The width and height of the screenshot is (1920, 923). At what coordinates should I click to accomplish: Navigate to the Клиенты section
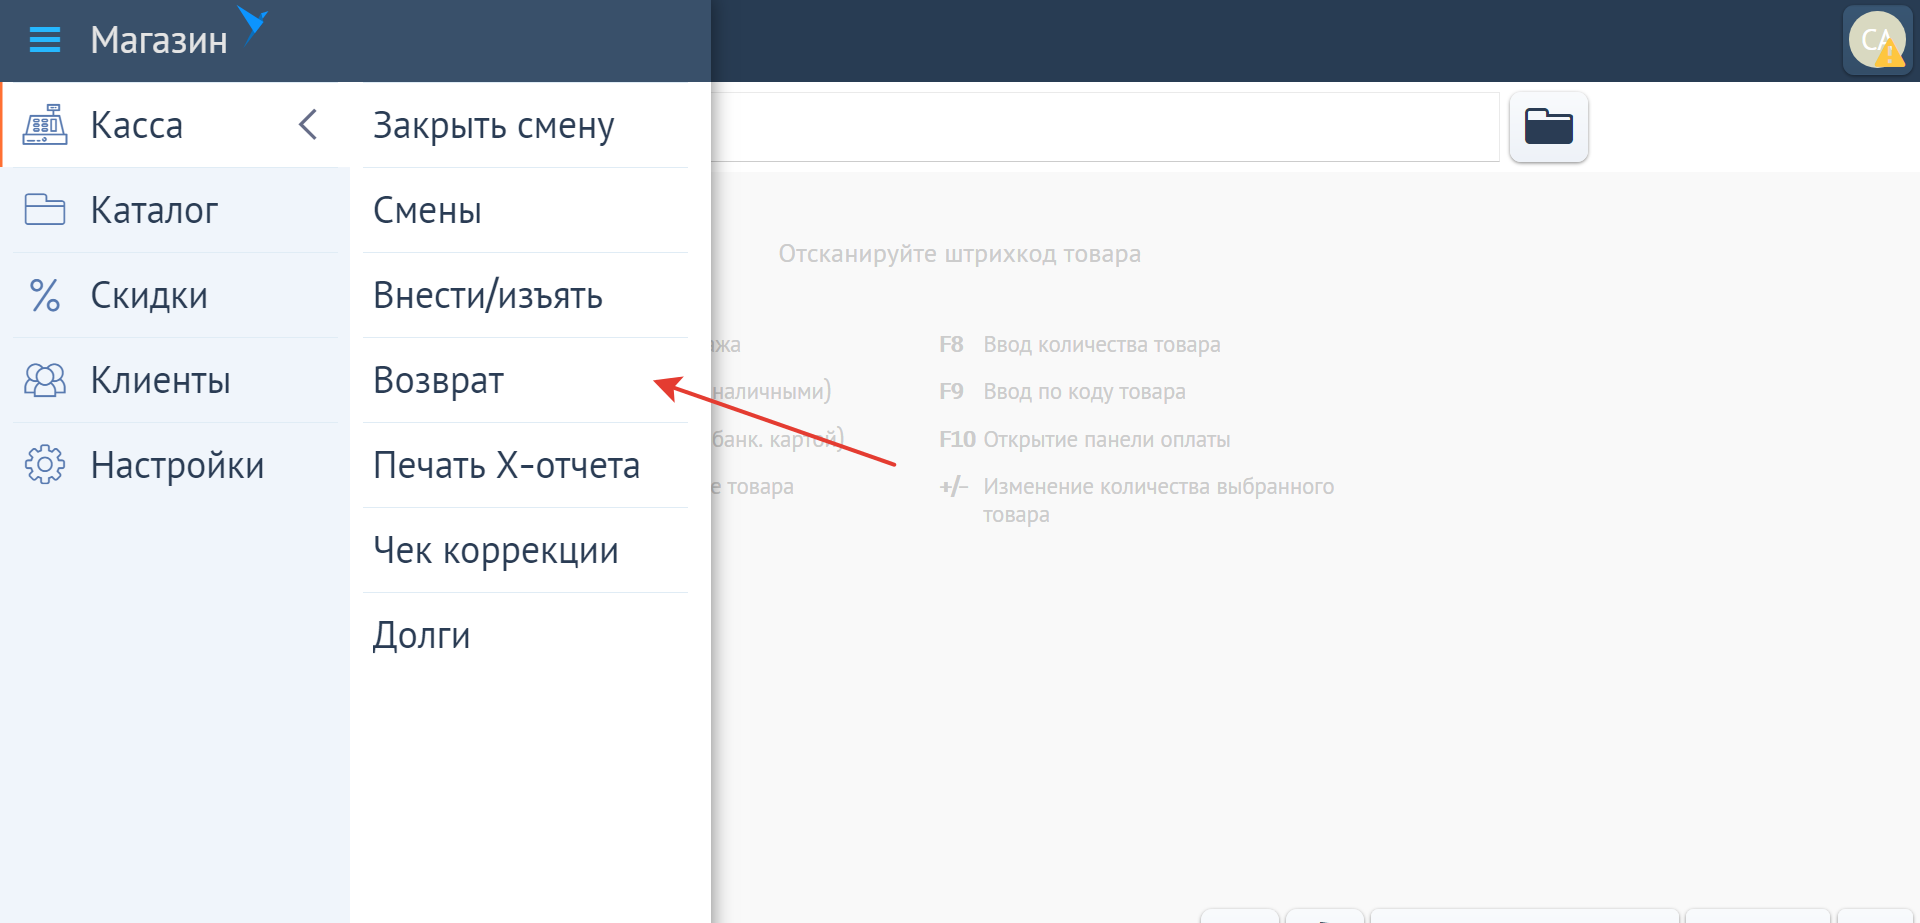[160, 380]
